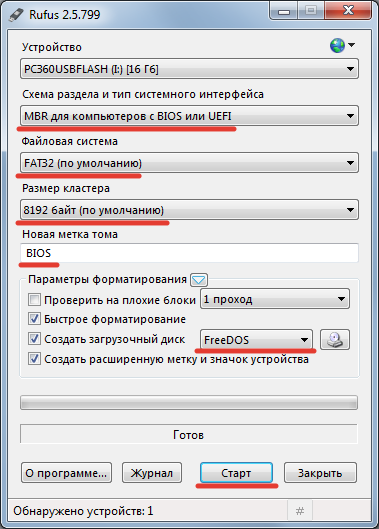Toggle the create bootable disk checkbox
Viewport: 379px width, 529px height.
(x=34, y=339)
